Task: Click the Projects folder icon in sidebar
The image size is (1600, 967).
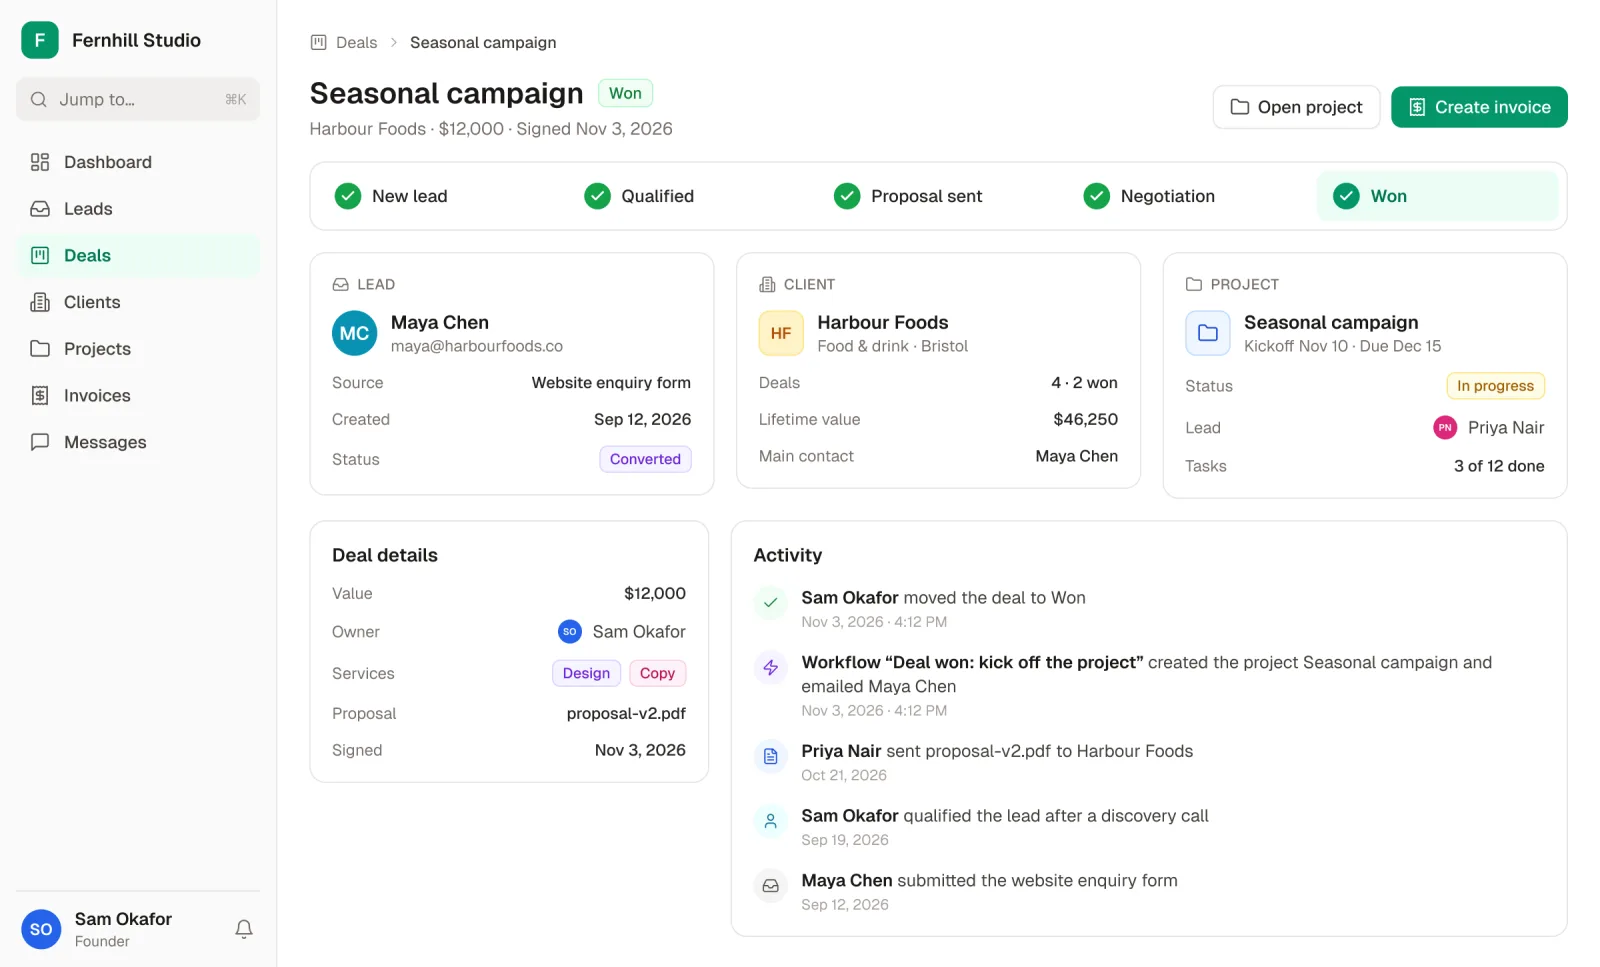Action: tap(40, 349)
